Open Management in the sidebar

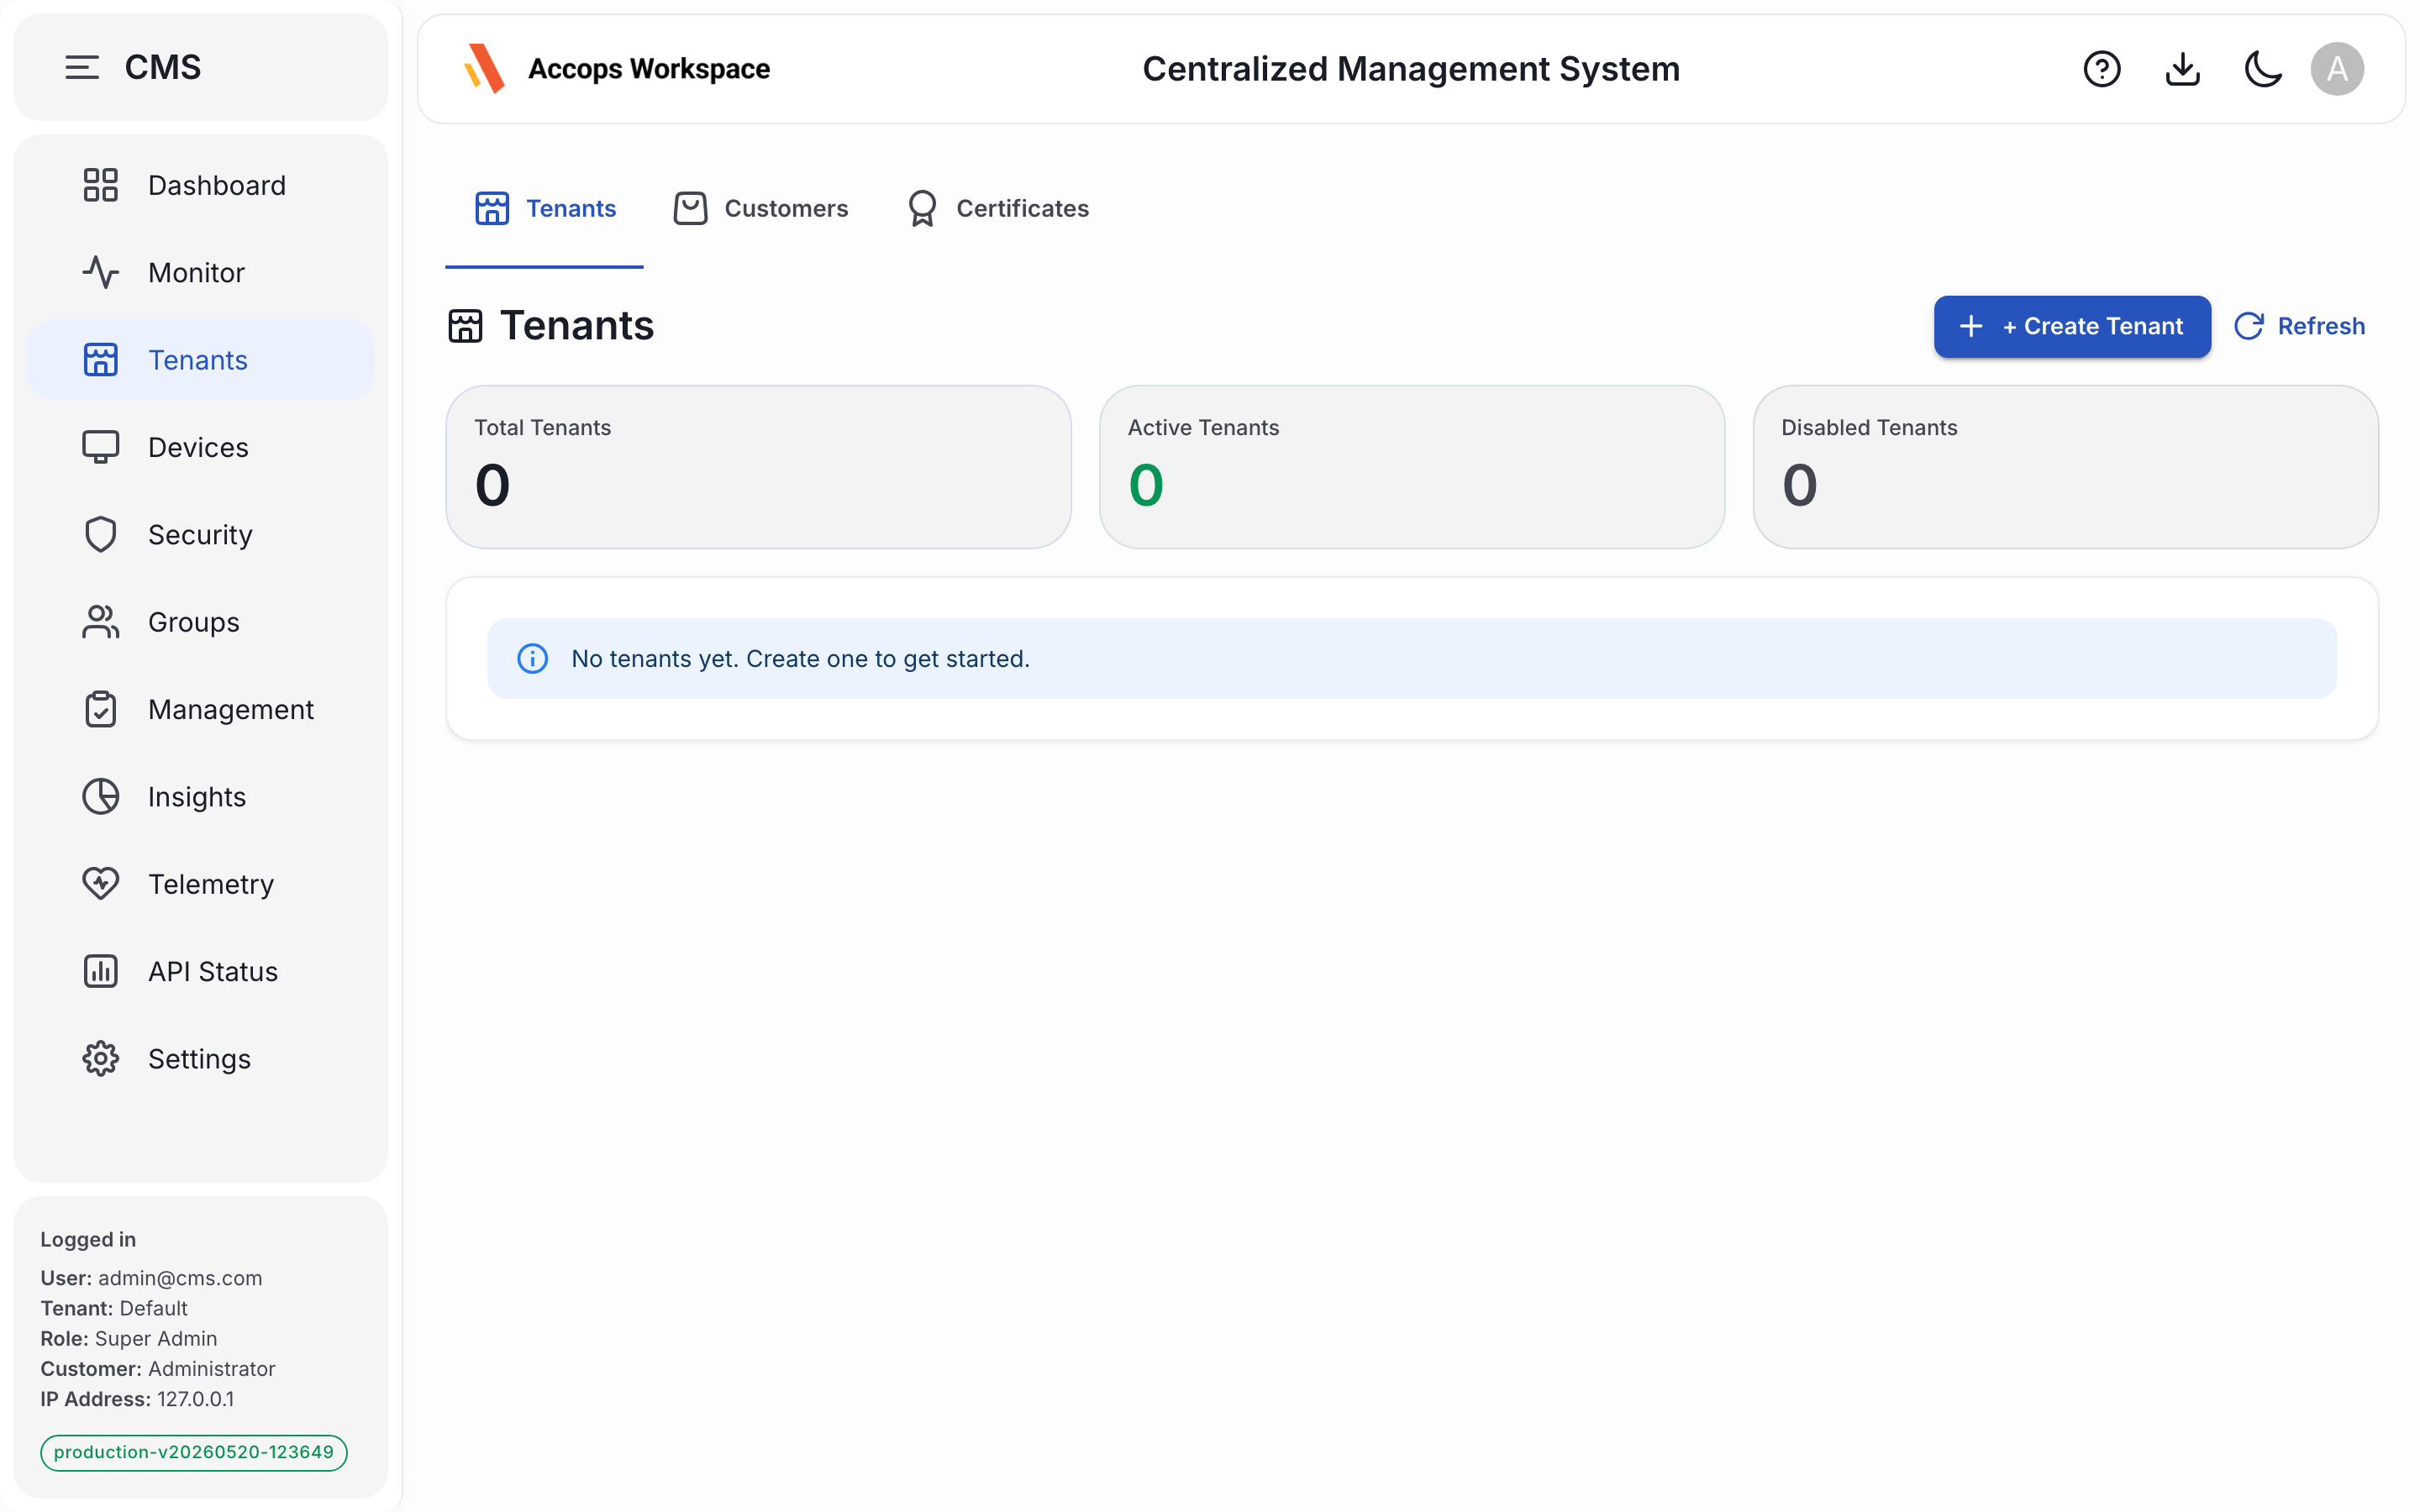(200, 709)
